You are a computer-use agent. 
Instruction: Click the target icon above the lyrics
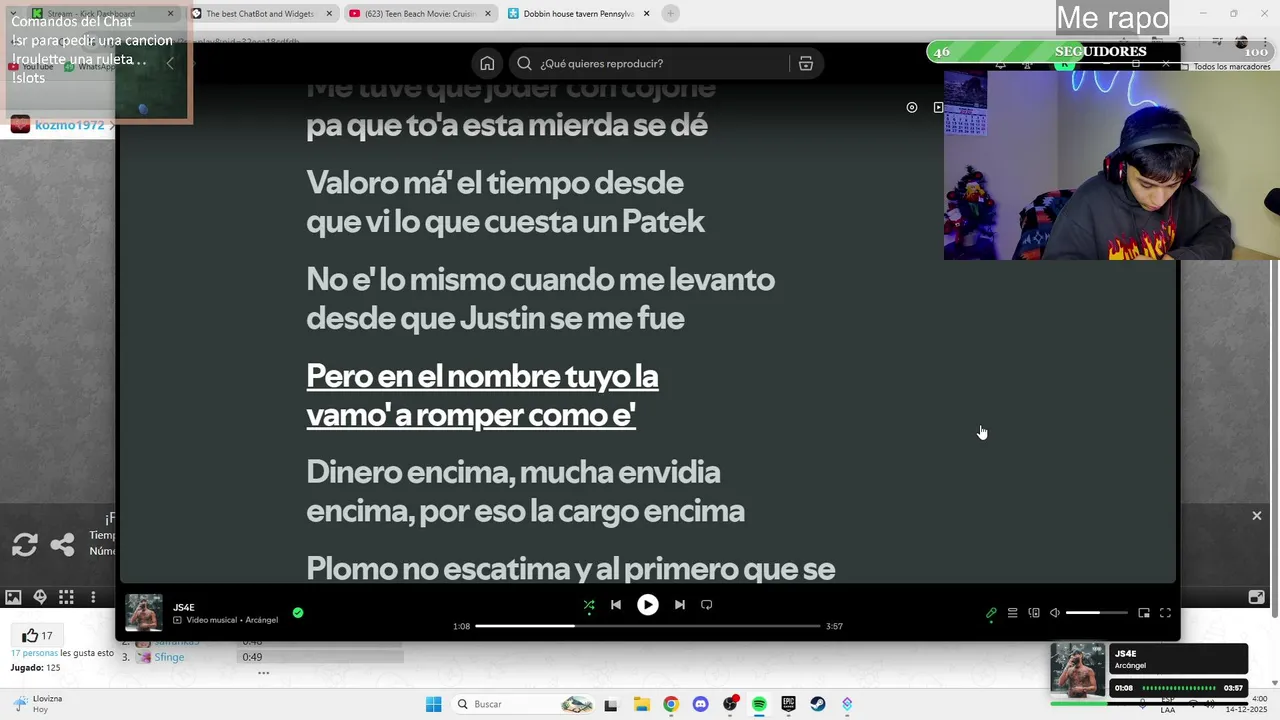click(x=912, y=107)
